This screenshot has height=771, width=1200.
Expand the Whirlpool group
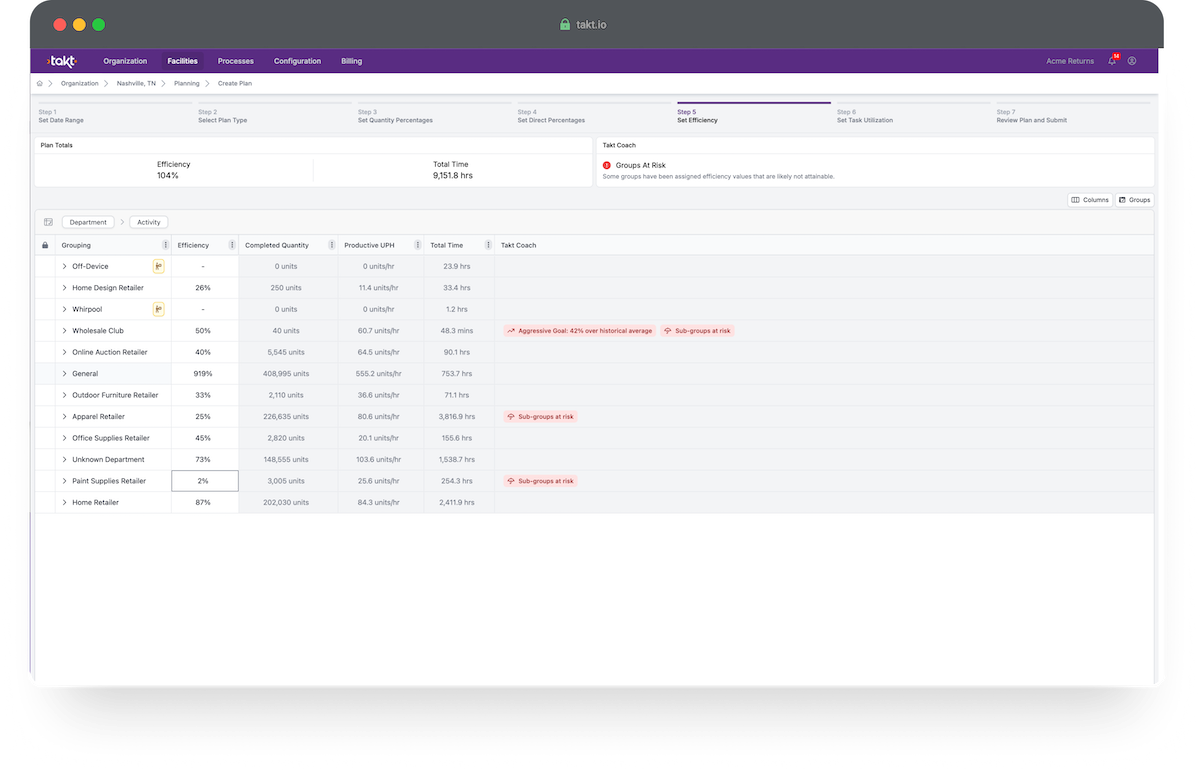[x=64, y=309]
